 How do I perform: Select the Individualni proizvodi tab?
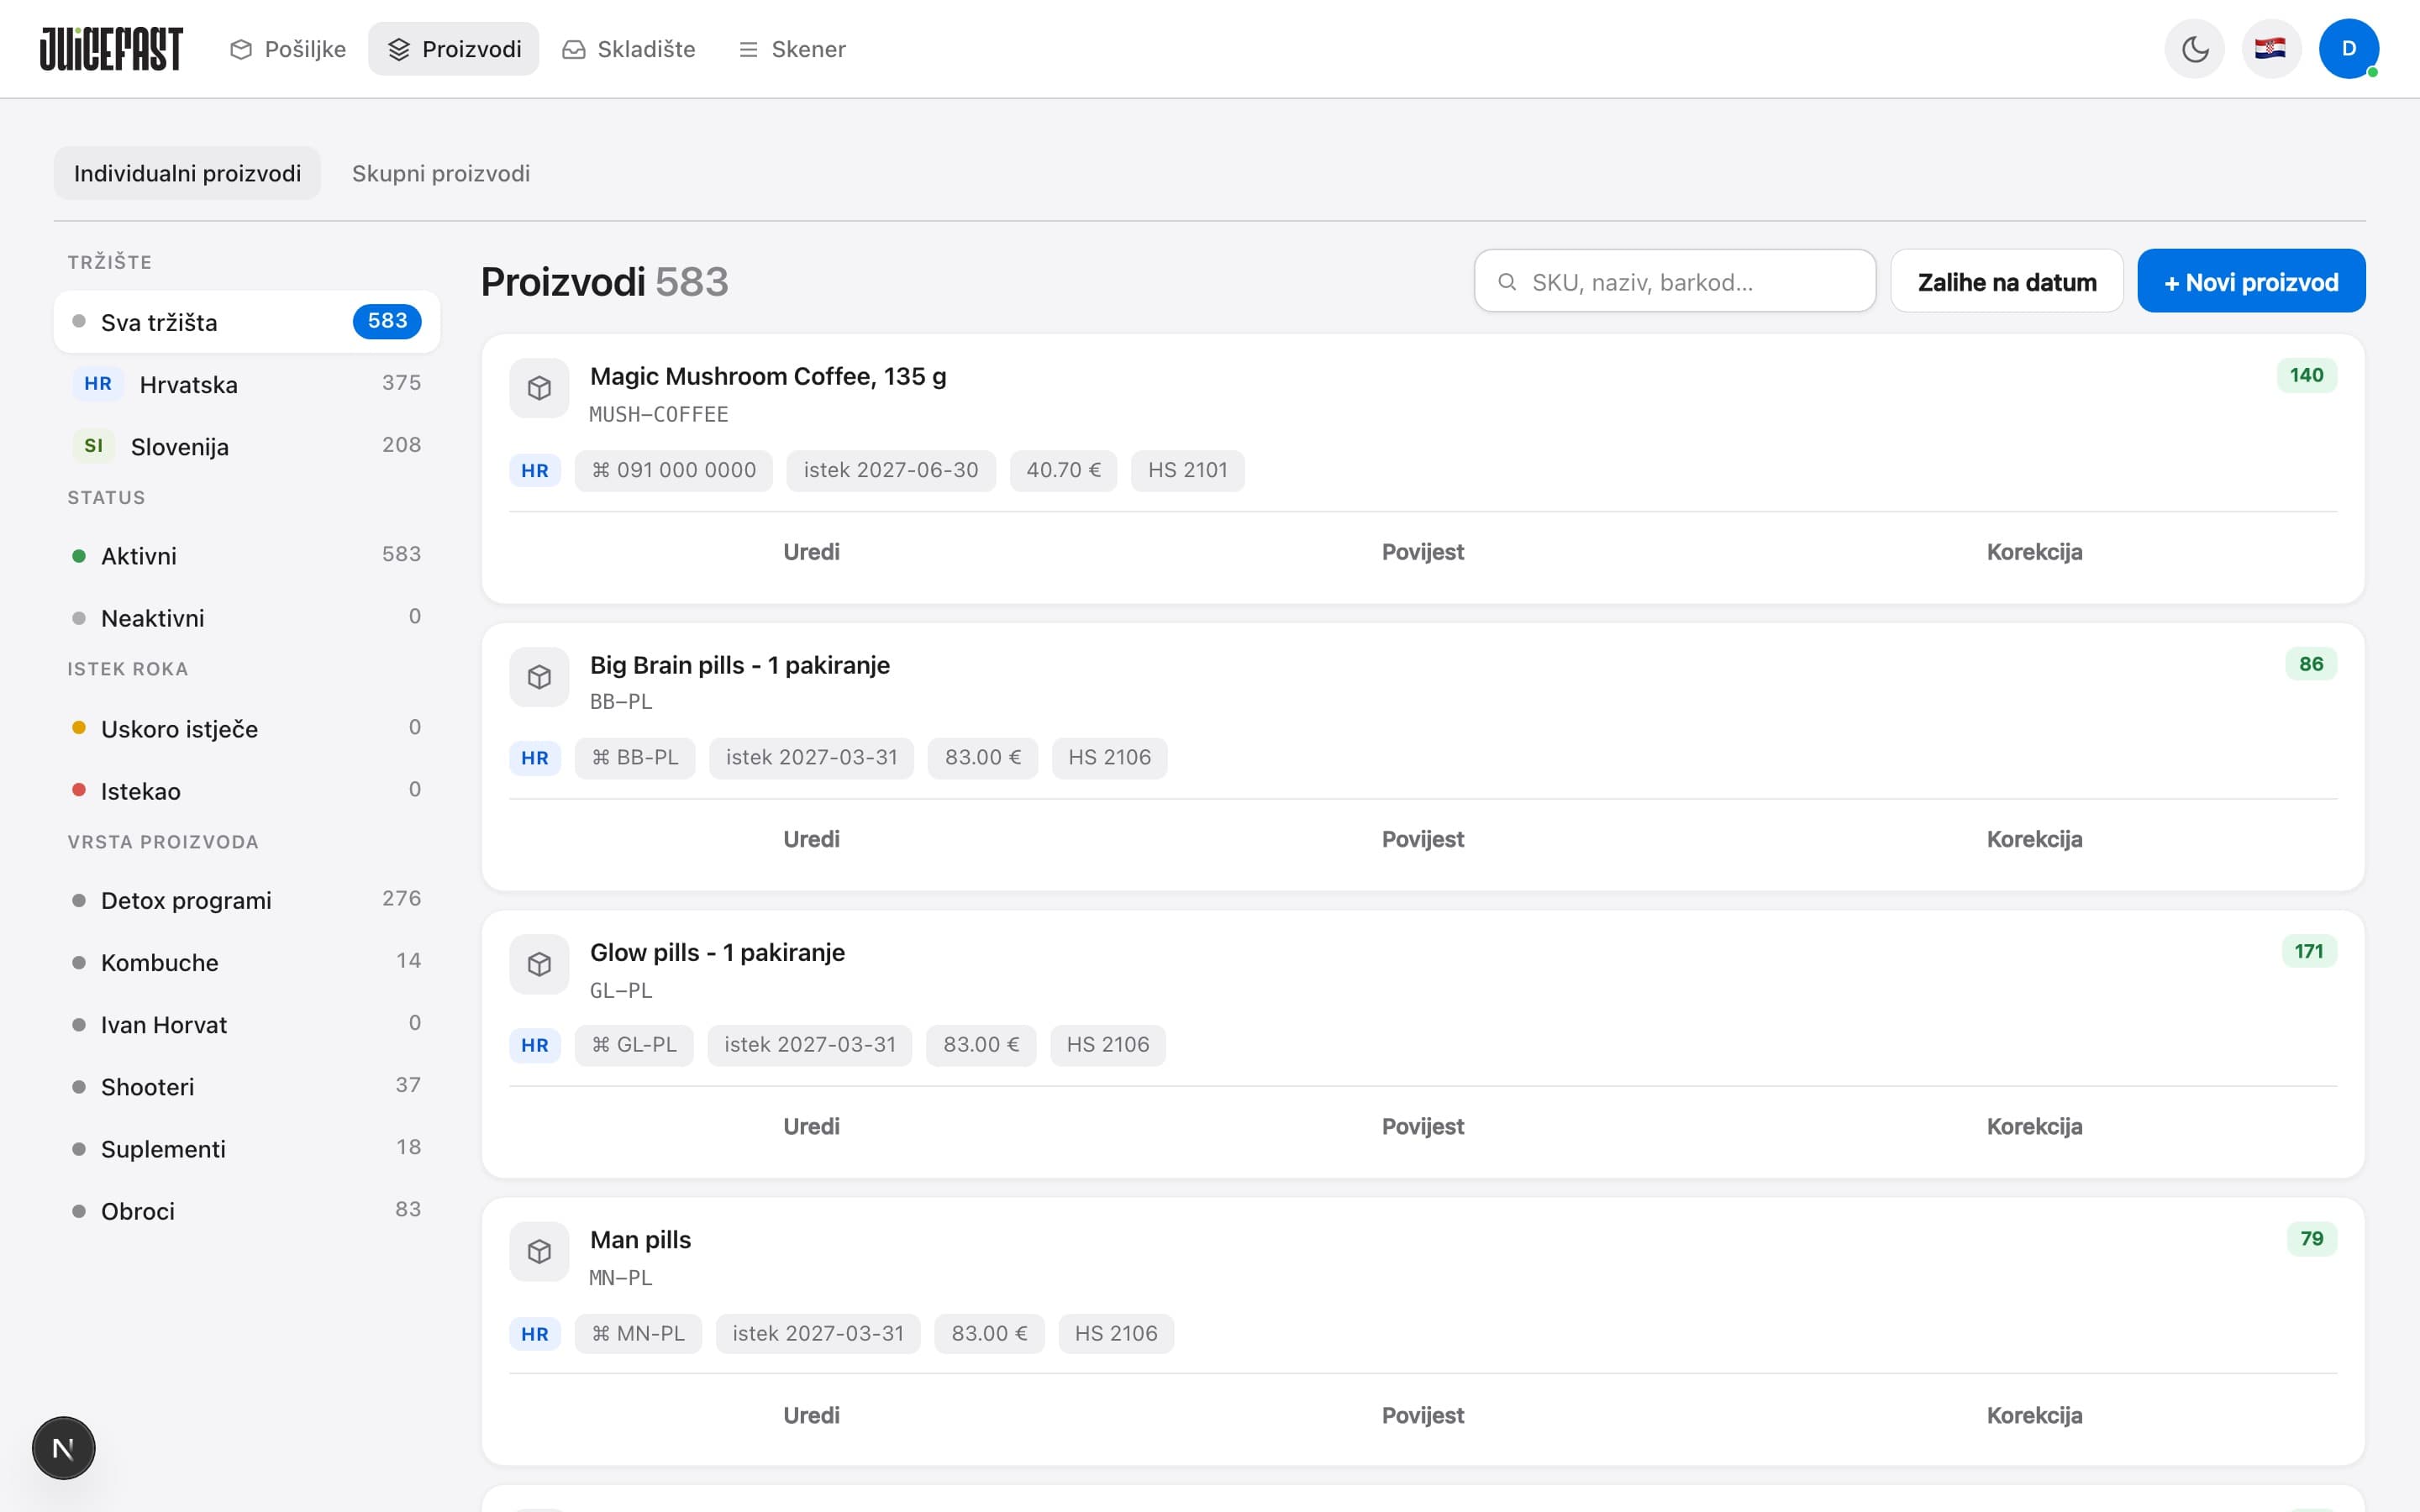click(x=187, y=173)
